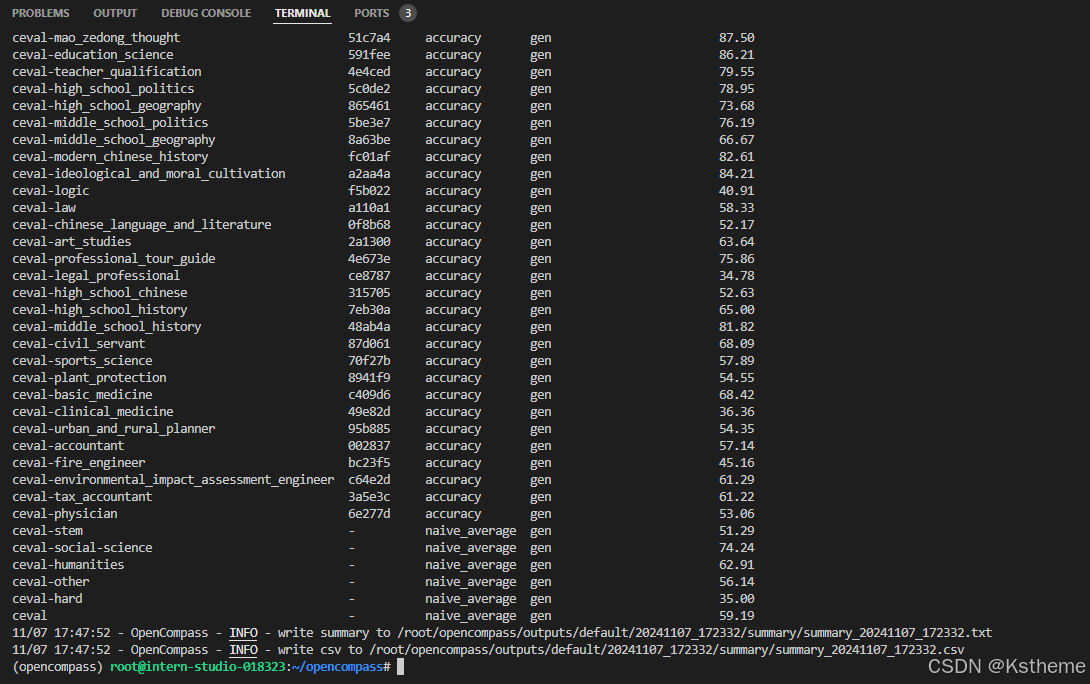Click ceval-fire_engineer entry
The height and width of the screenshot is (684, 1090).
(x=79, y=462)
